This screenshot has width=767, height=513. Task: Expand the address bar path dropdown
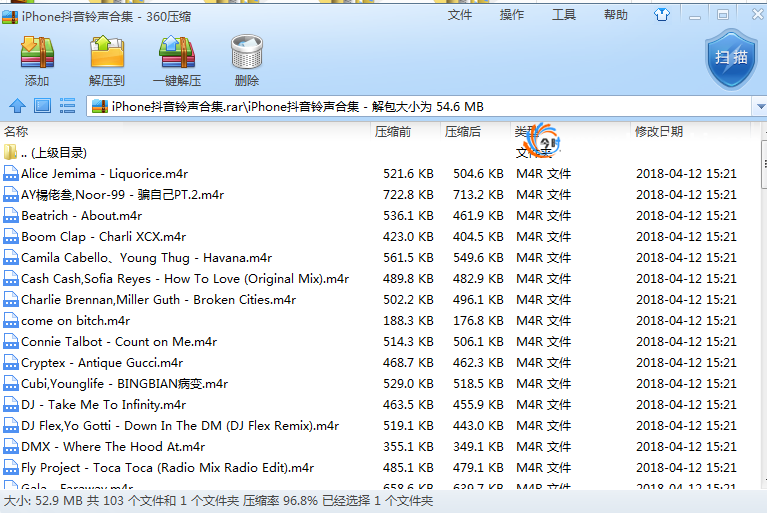(x=760, y=106)
